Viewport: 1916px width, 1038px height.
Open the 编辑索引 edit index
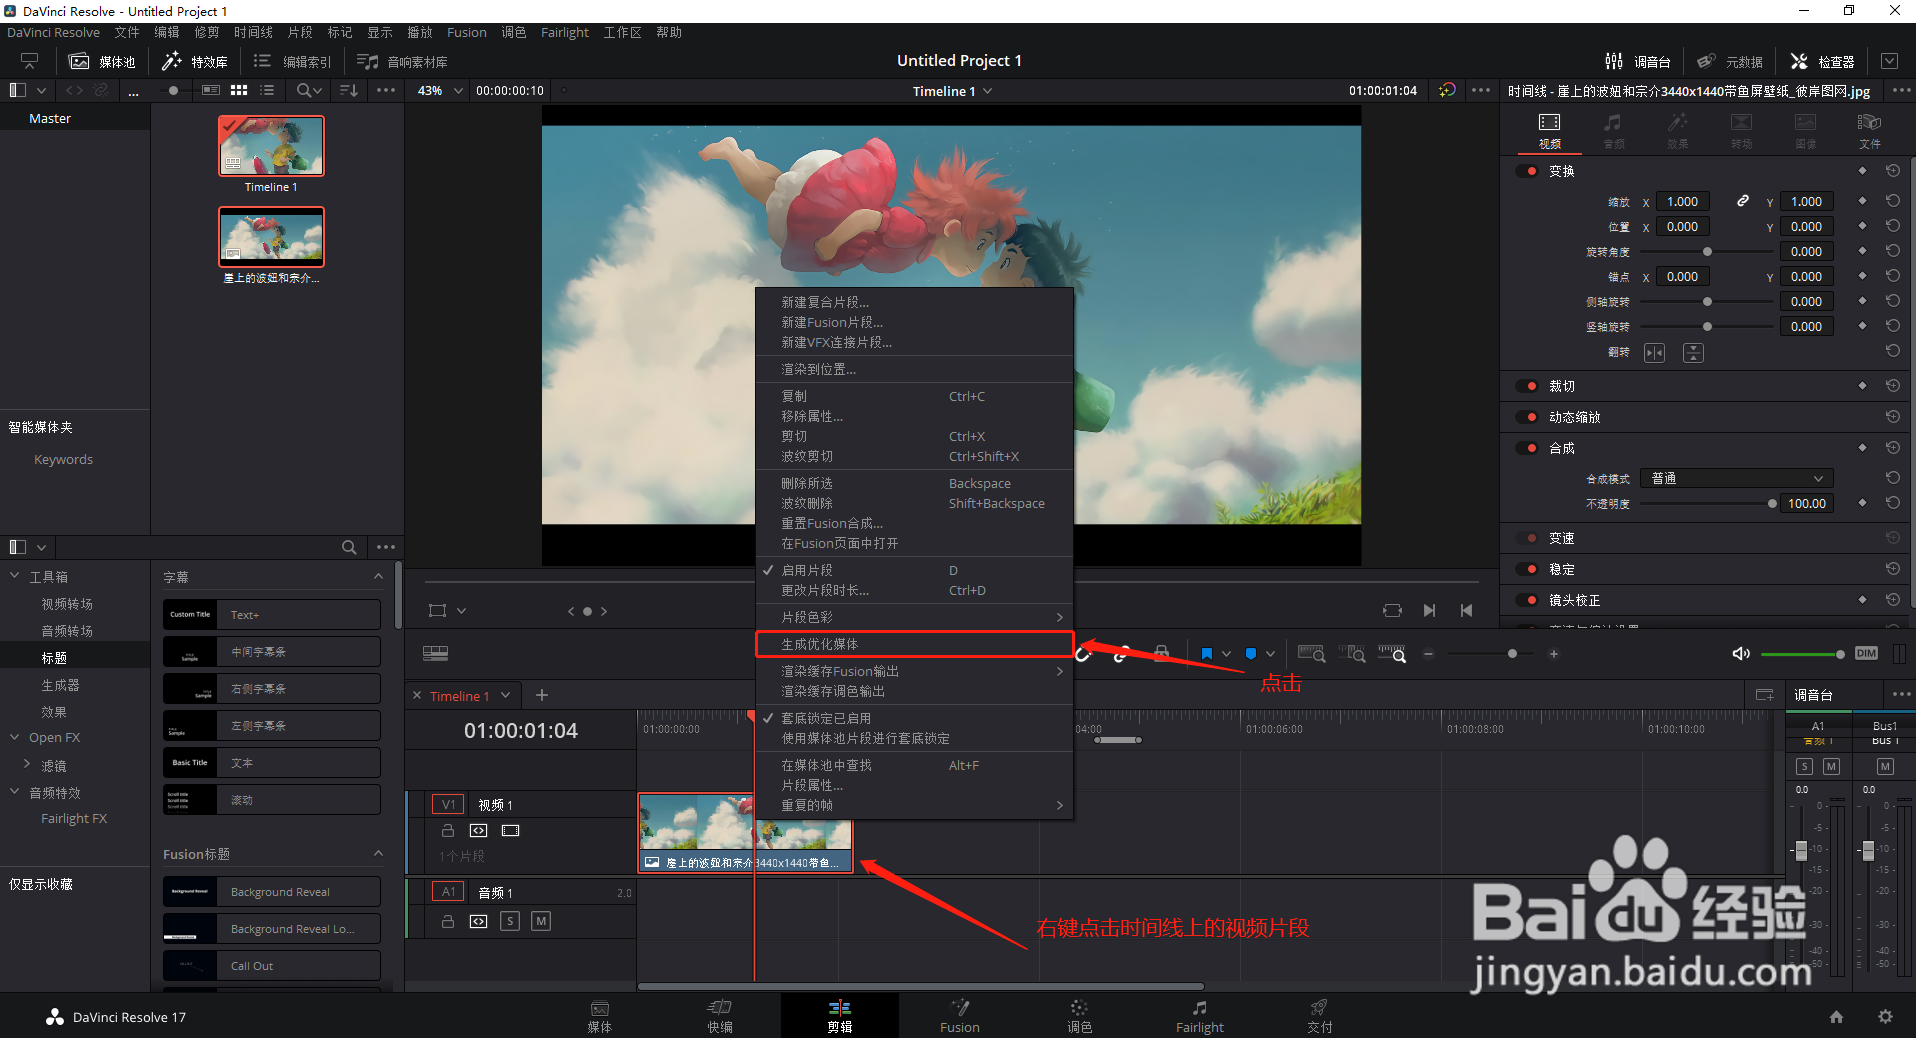pos(292,61)
